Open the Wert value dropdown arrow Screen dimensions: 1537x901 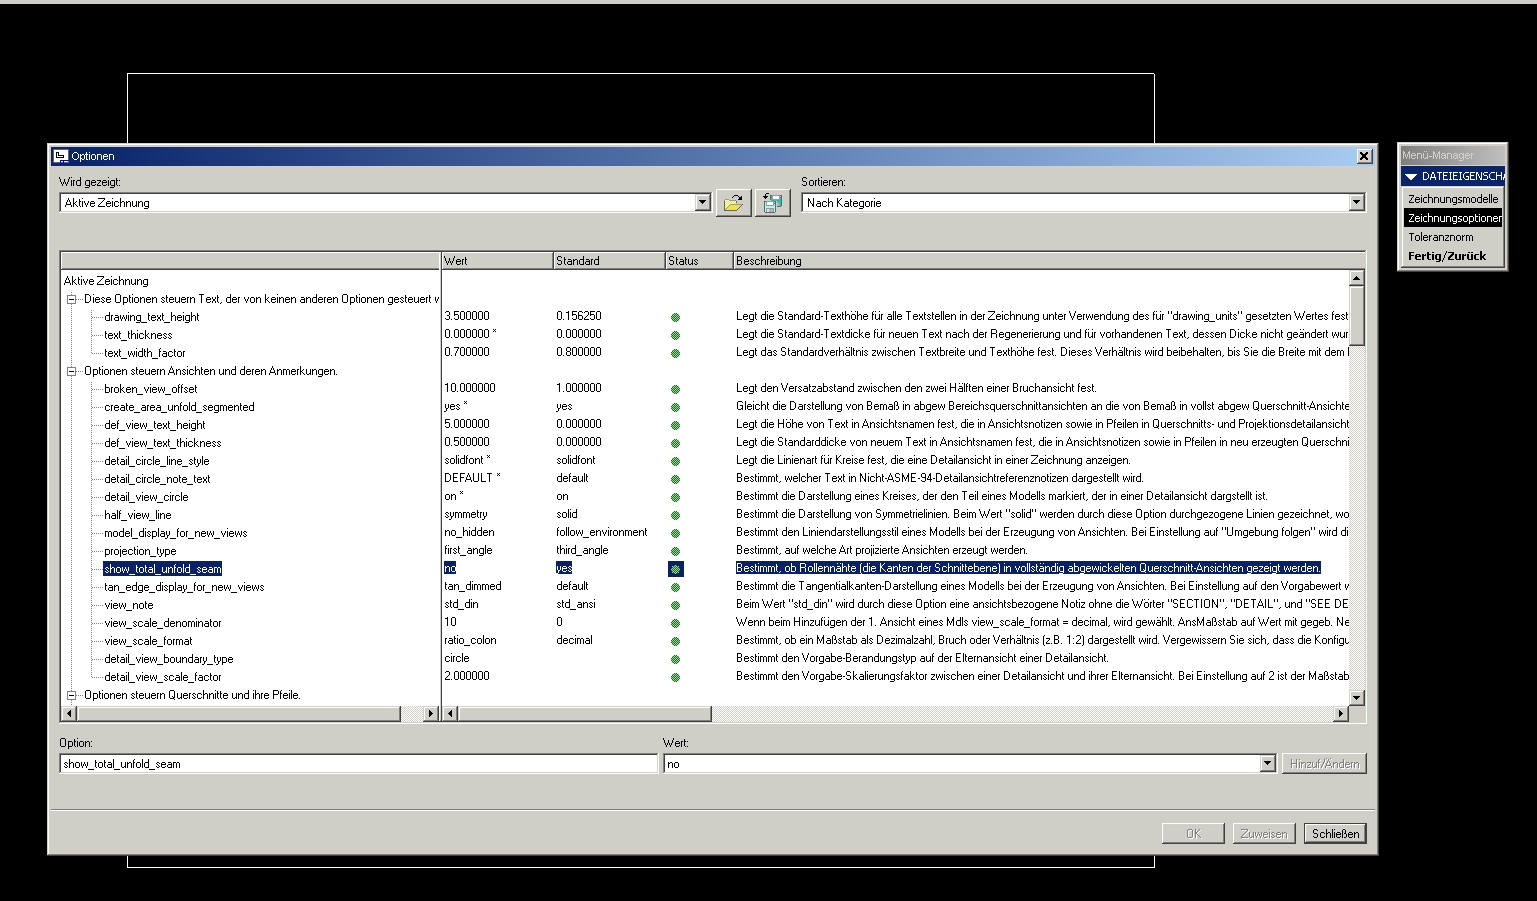(x=1267, y=764)
